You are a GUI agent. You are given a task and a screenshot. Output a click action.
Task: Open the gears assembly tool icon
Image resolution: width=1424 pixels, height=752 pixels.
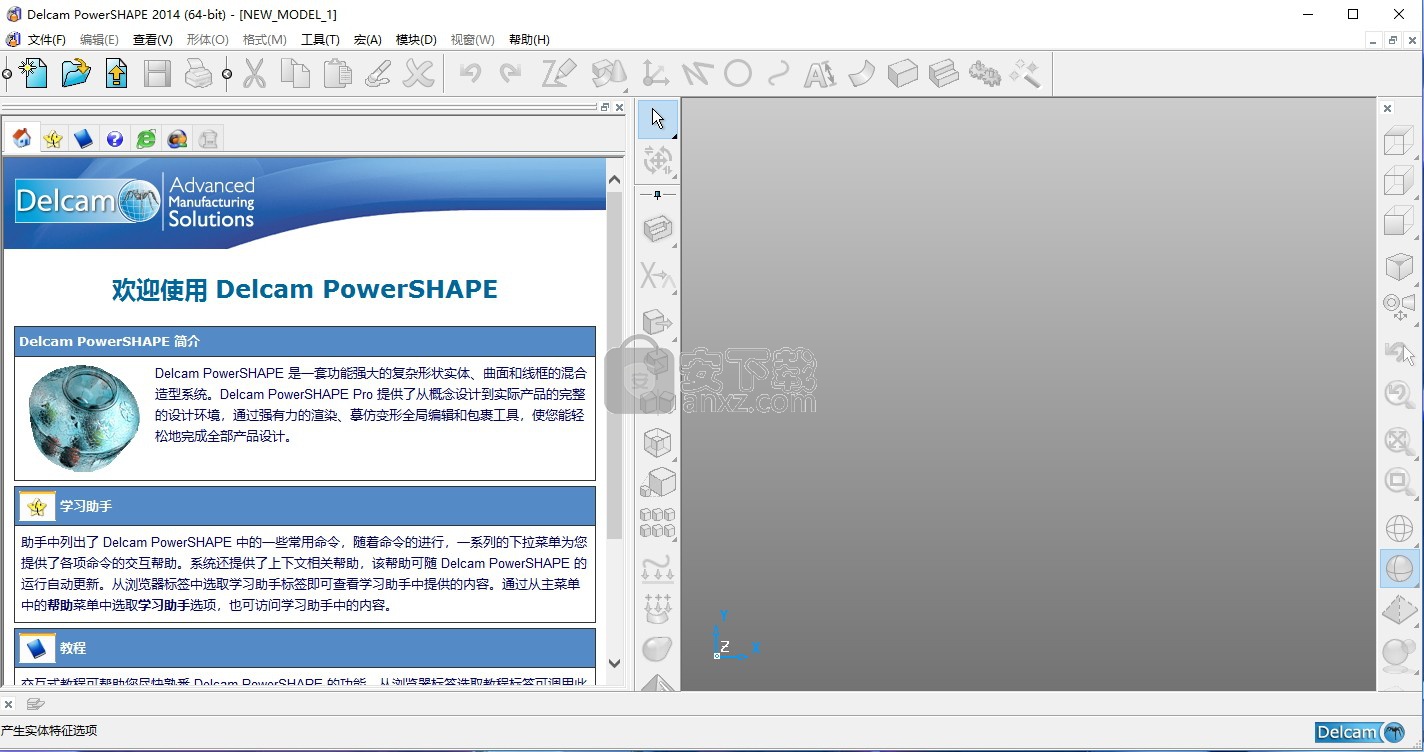[985, 73]
